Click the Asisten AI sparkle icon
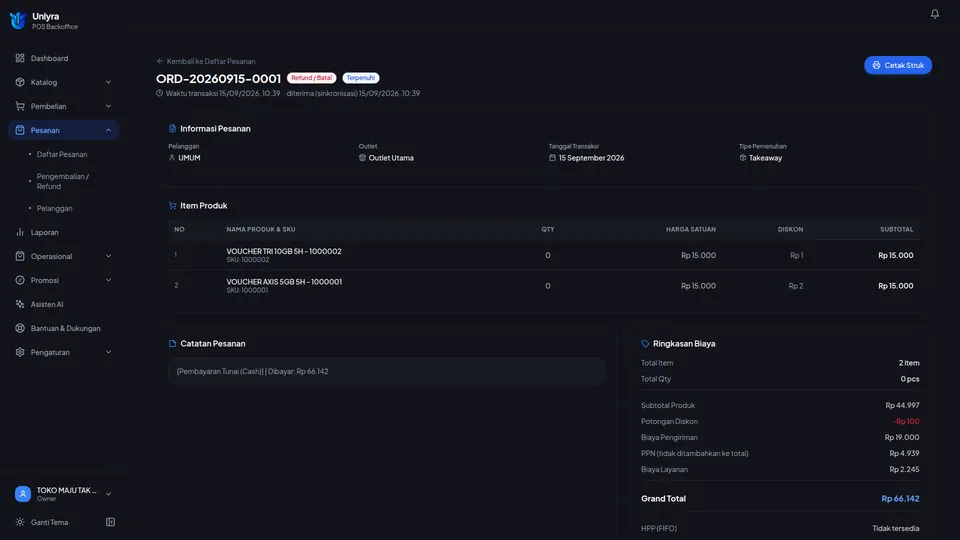The width and height of the screenshot is (960, 540). (20, 304)
